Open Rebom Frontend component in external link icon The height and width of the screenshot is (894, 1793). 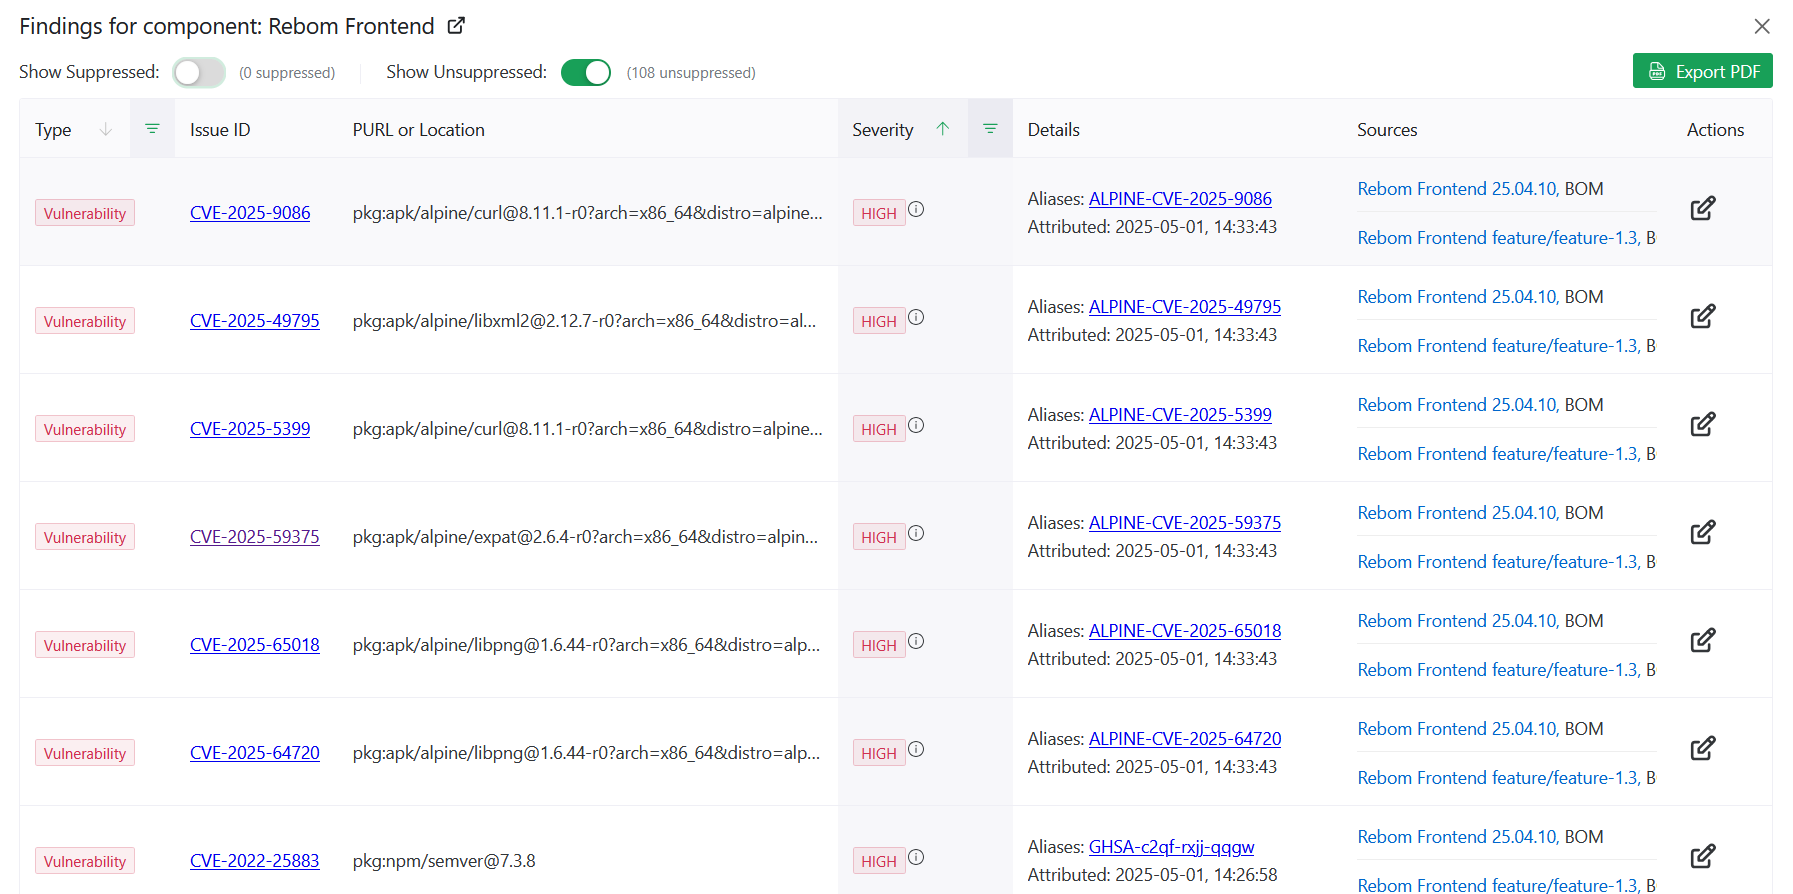456,26
